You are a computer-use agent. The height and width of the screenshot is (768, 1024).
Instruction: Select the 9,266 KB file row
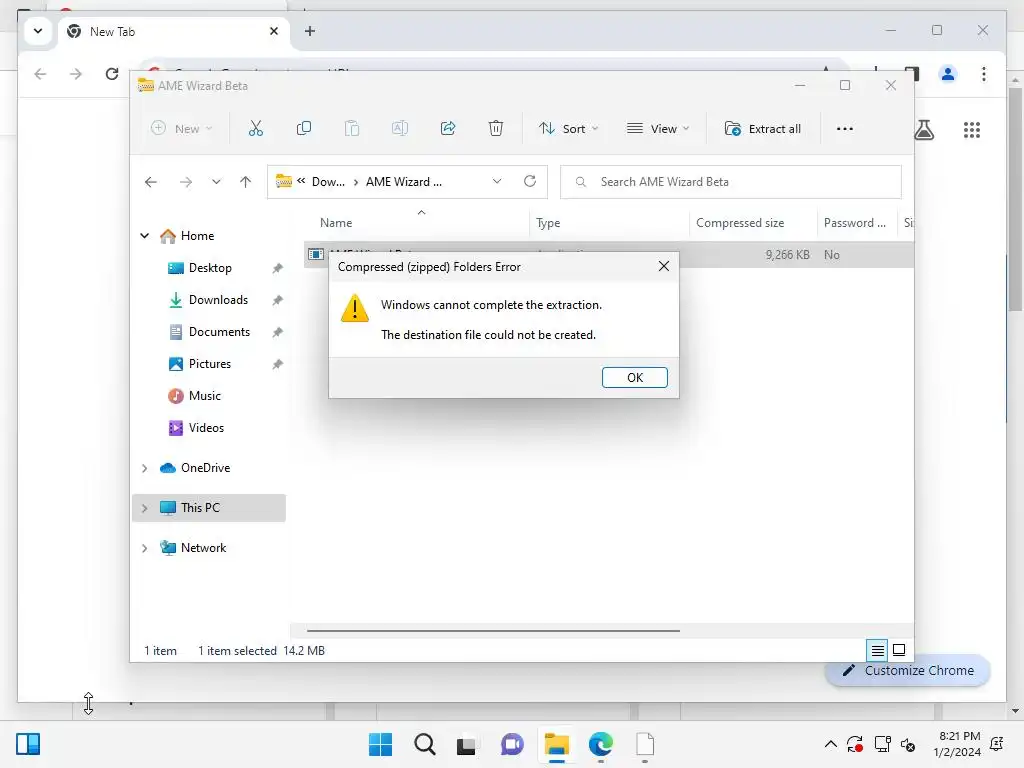(x=609, y=255)
